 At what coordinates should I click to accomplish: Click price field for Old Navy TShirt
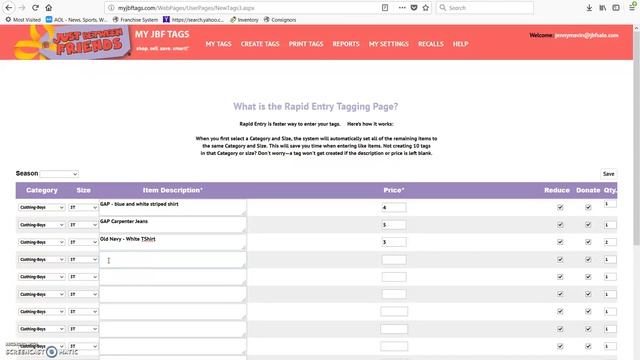click(394, 242)
